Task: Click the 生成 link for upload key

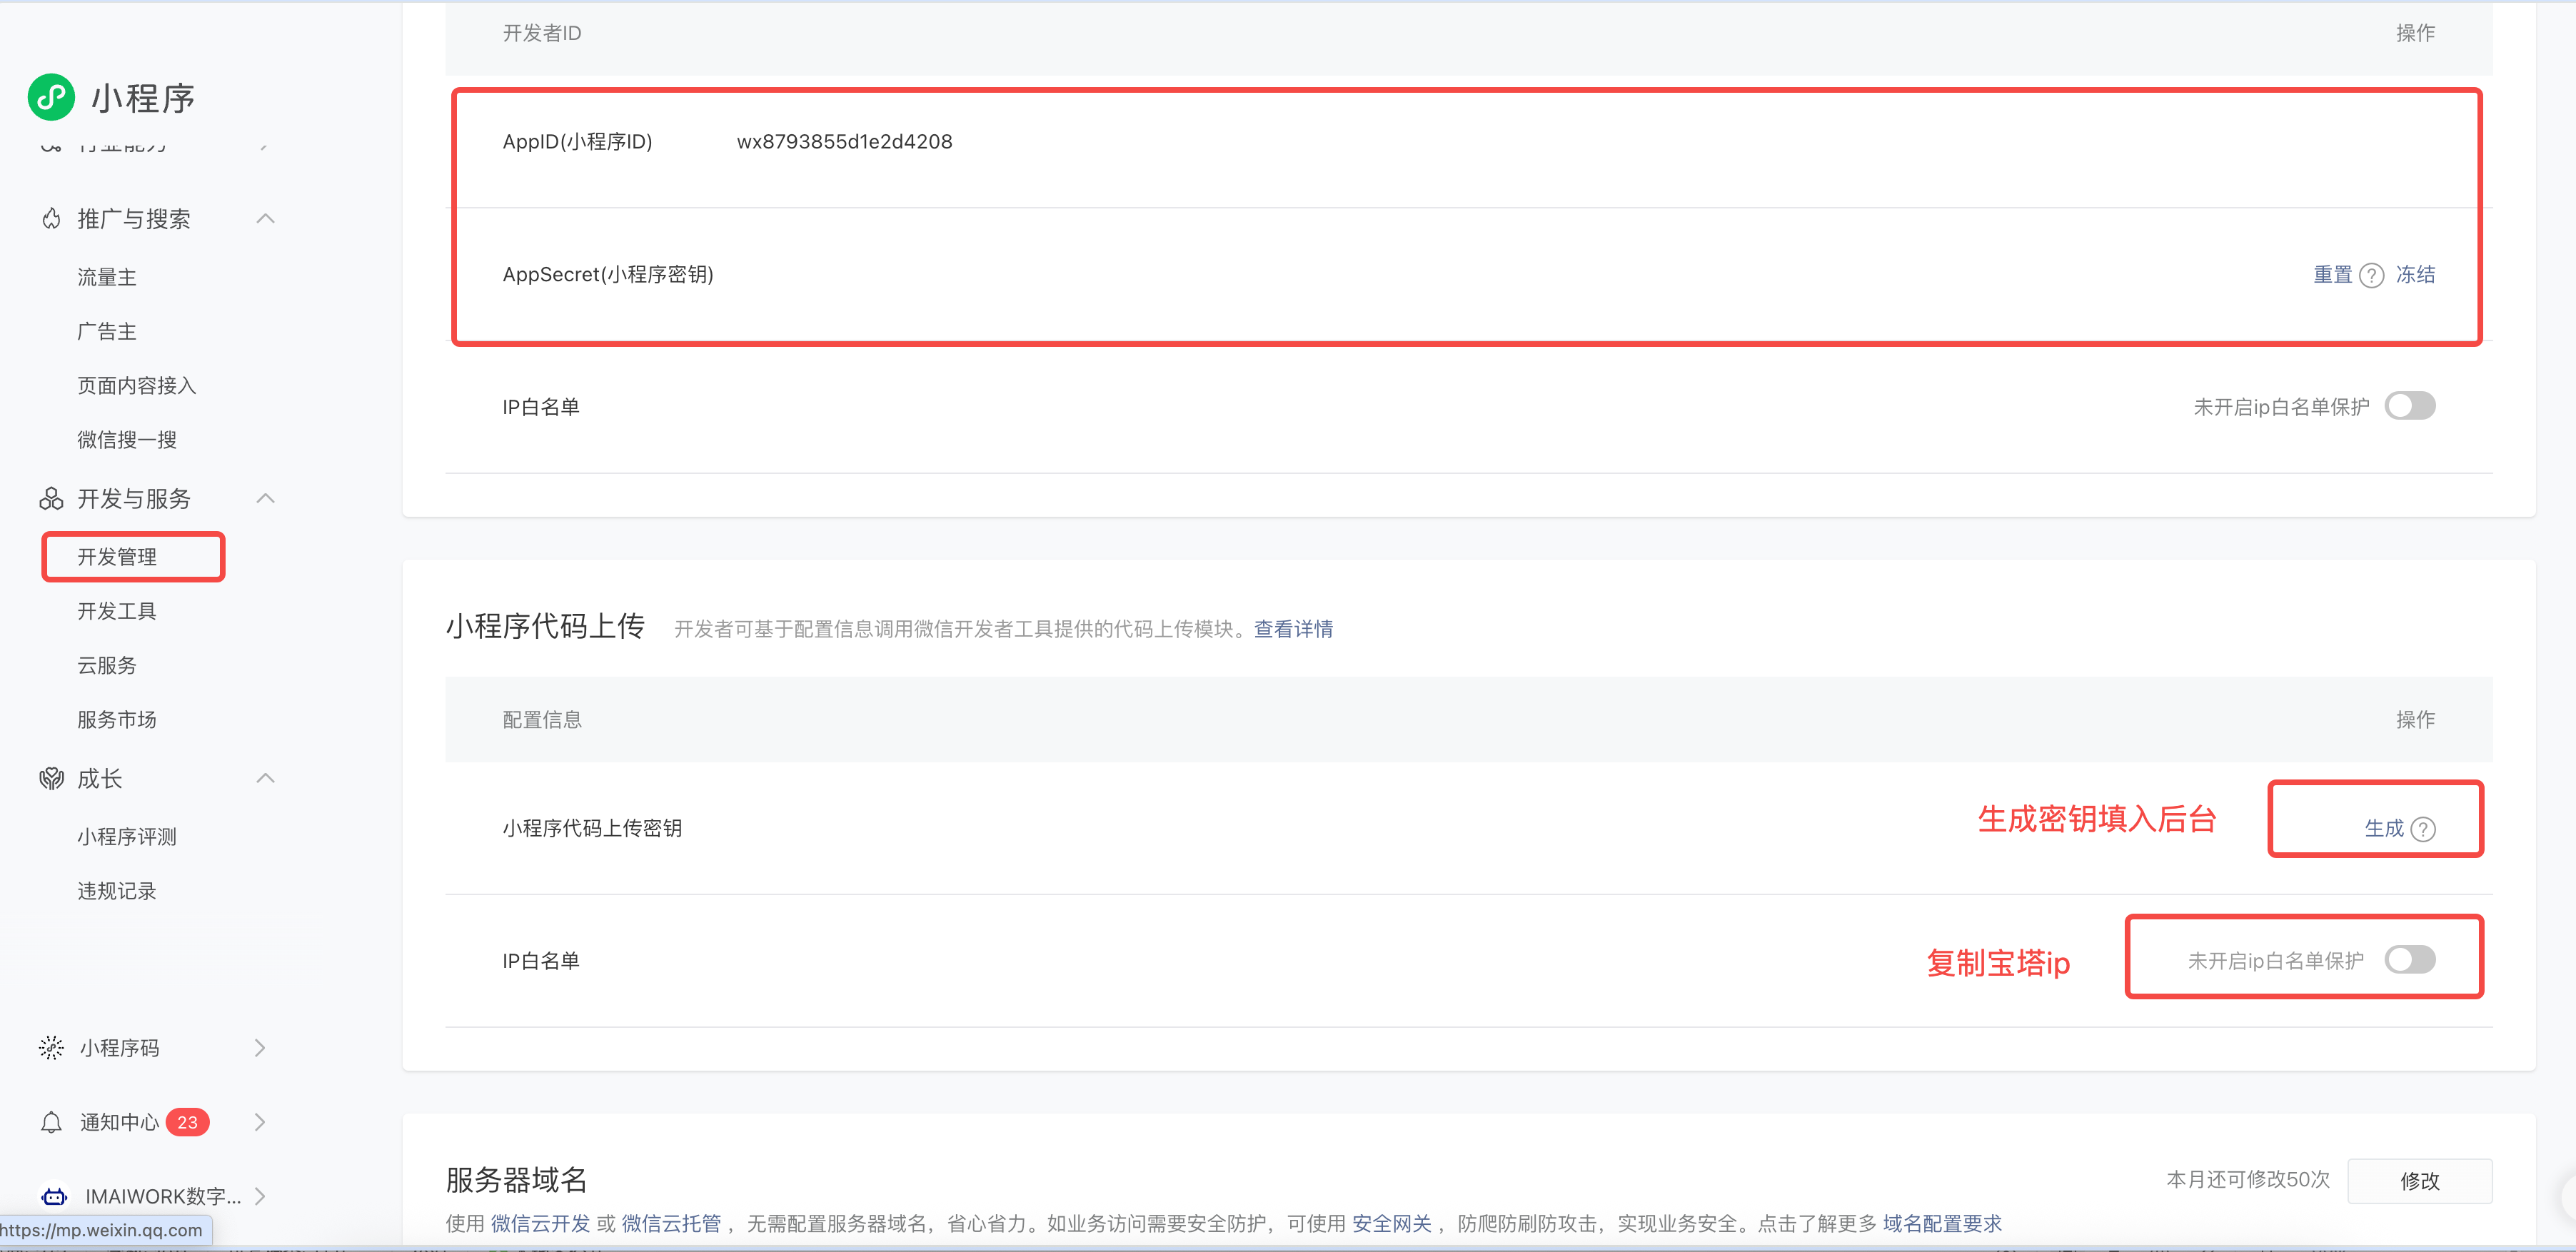Action: pyautogui.click(x=2383, y=828)
